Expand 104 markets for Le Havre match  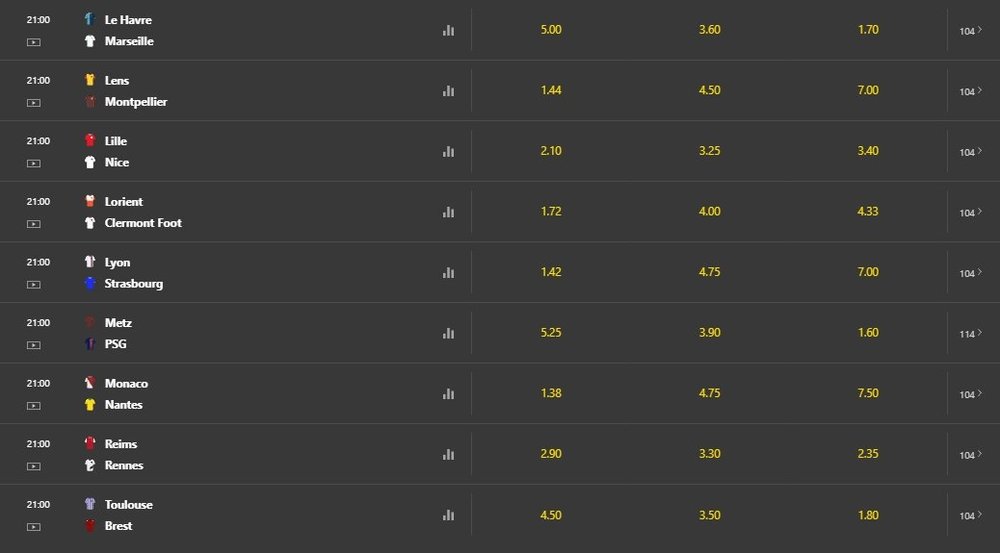point(970,31)
